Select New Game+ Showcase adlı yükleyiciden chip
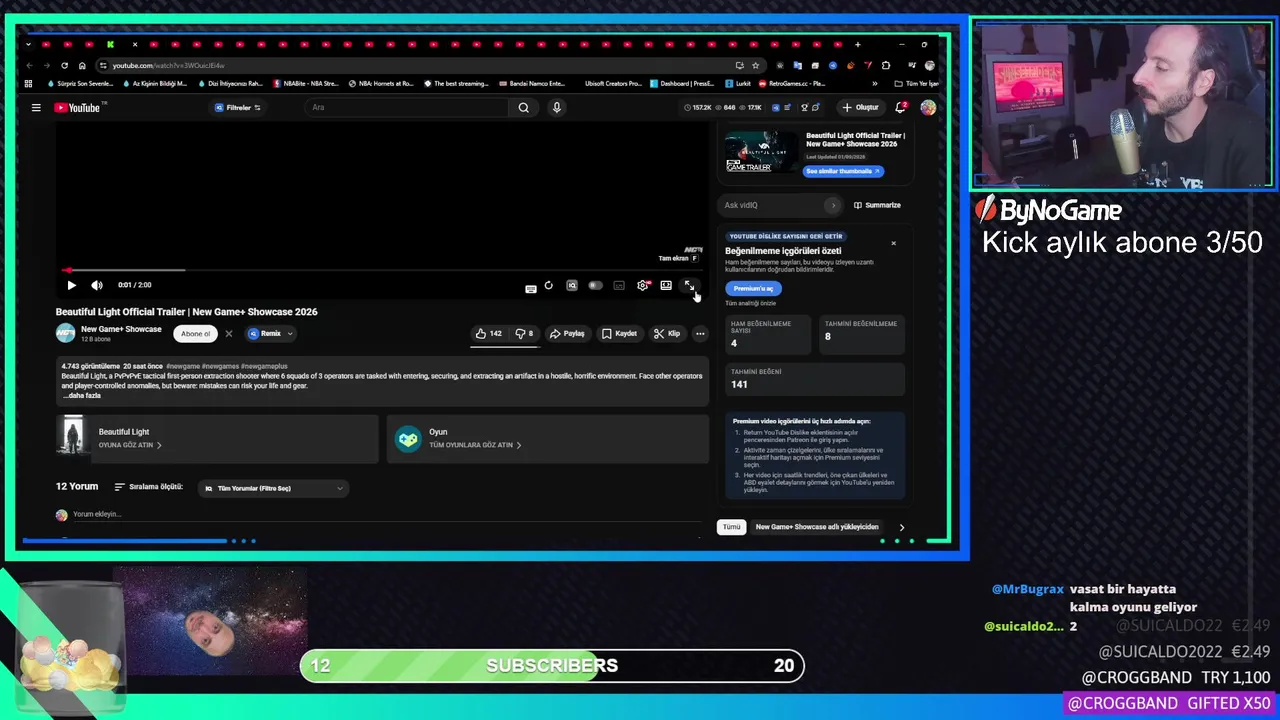 (817, 527)
